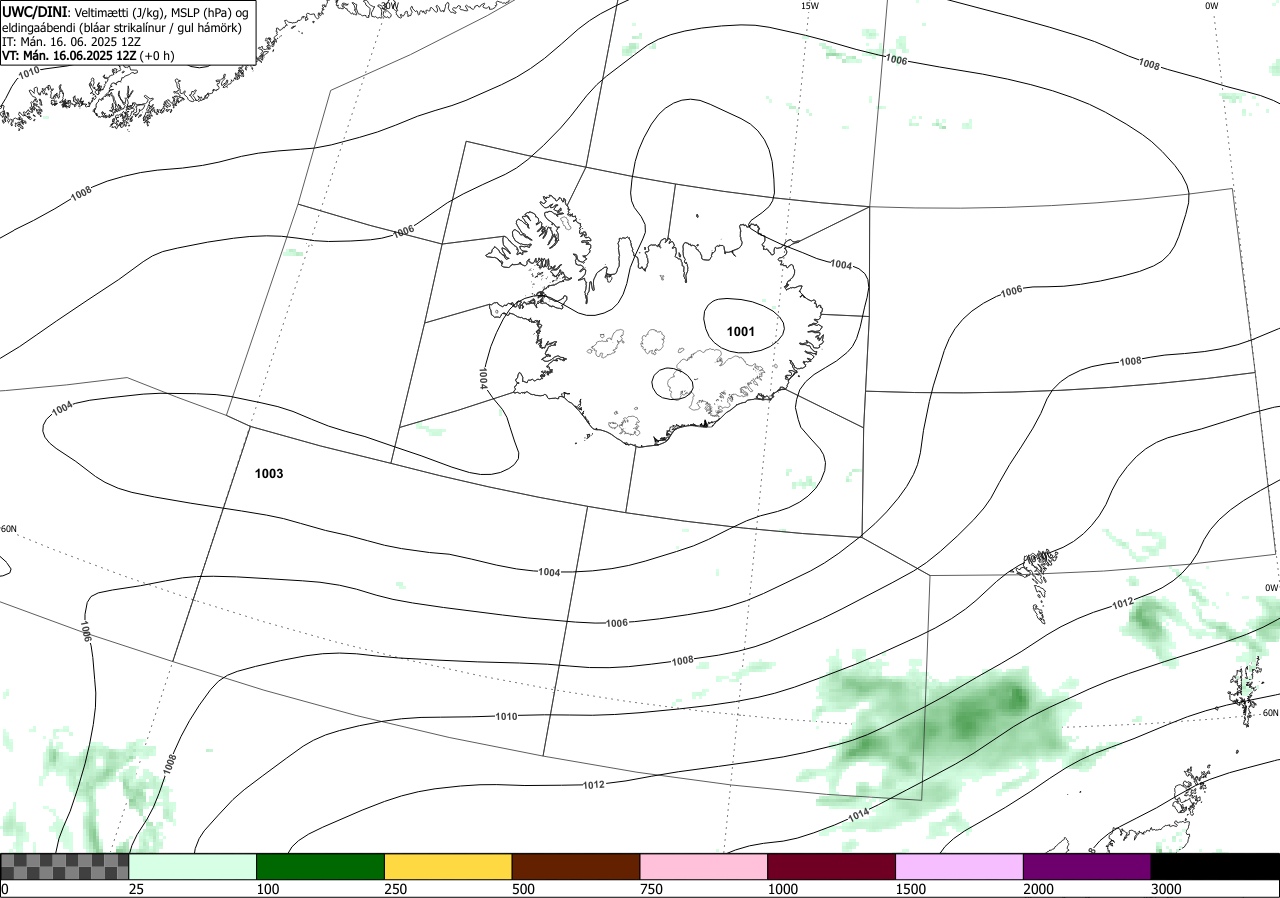1280x898 pixels.
Task: Click the legend value label 100
Action: tap(268, 889)
